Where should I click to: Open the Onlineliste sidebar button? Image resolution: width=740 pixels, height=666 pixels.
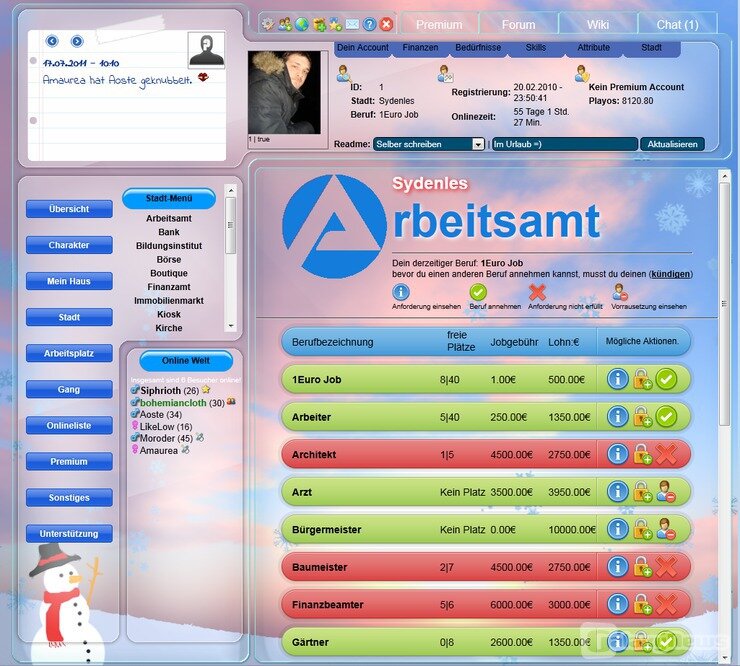click(x=69, y=426)
